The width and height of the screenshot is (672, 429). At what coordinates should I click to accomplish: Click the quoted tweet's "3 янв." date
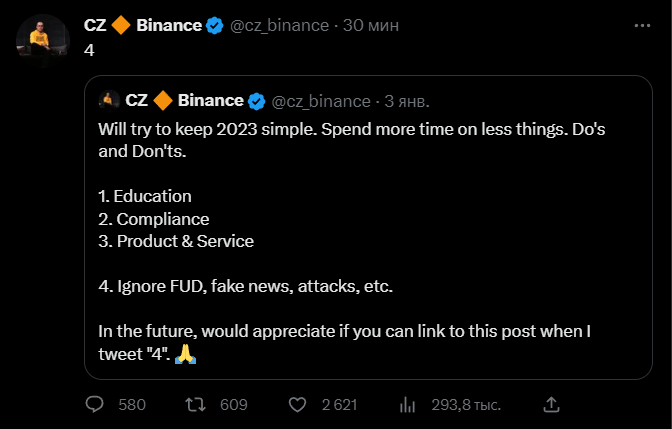point(409,100)
